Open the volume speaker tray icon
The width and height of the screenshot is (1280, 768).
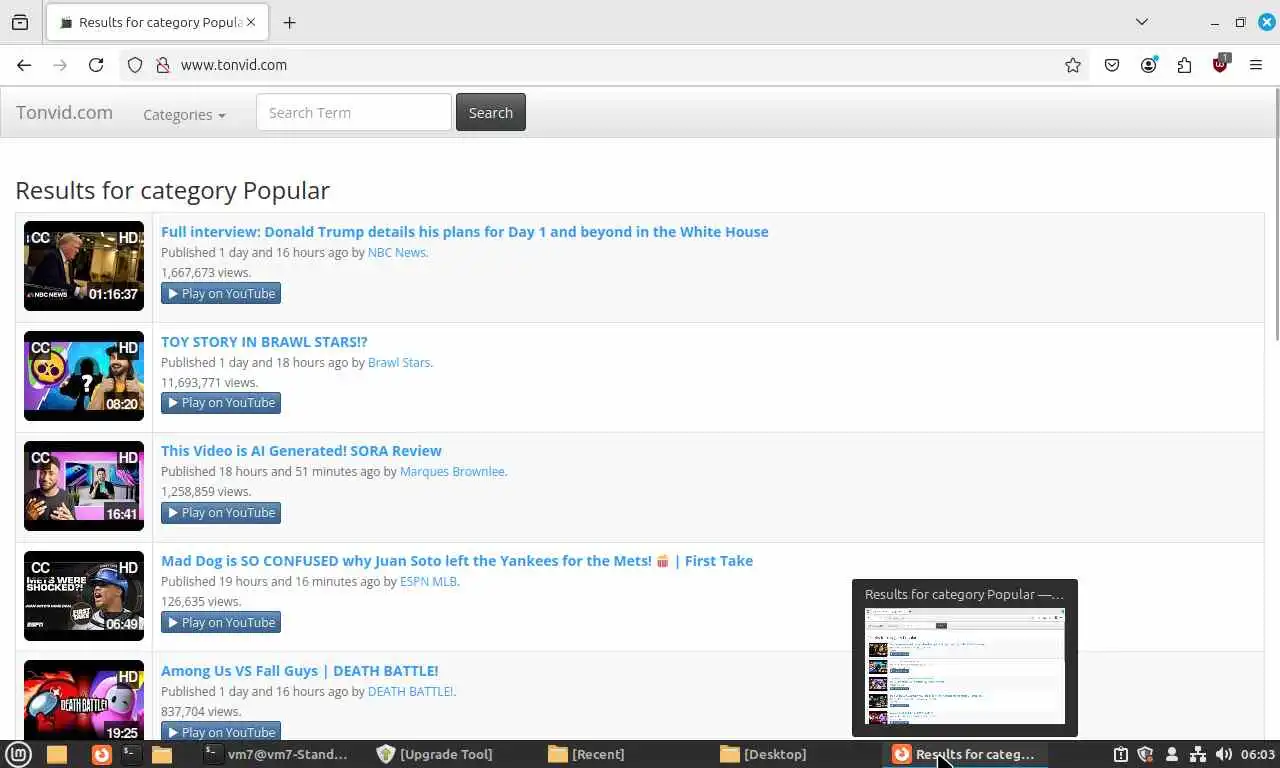(x=1224, y=754)
